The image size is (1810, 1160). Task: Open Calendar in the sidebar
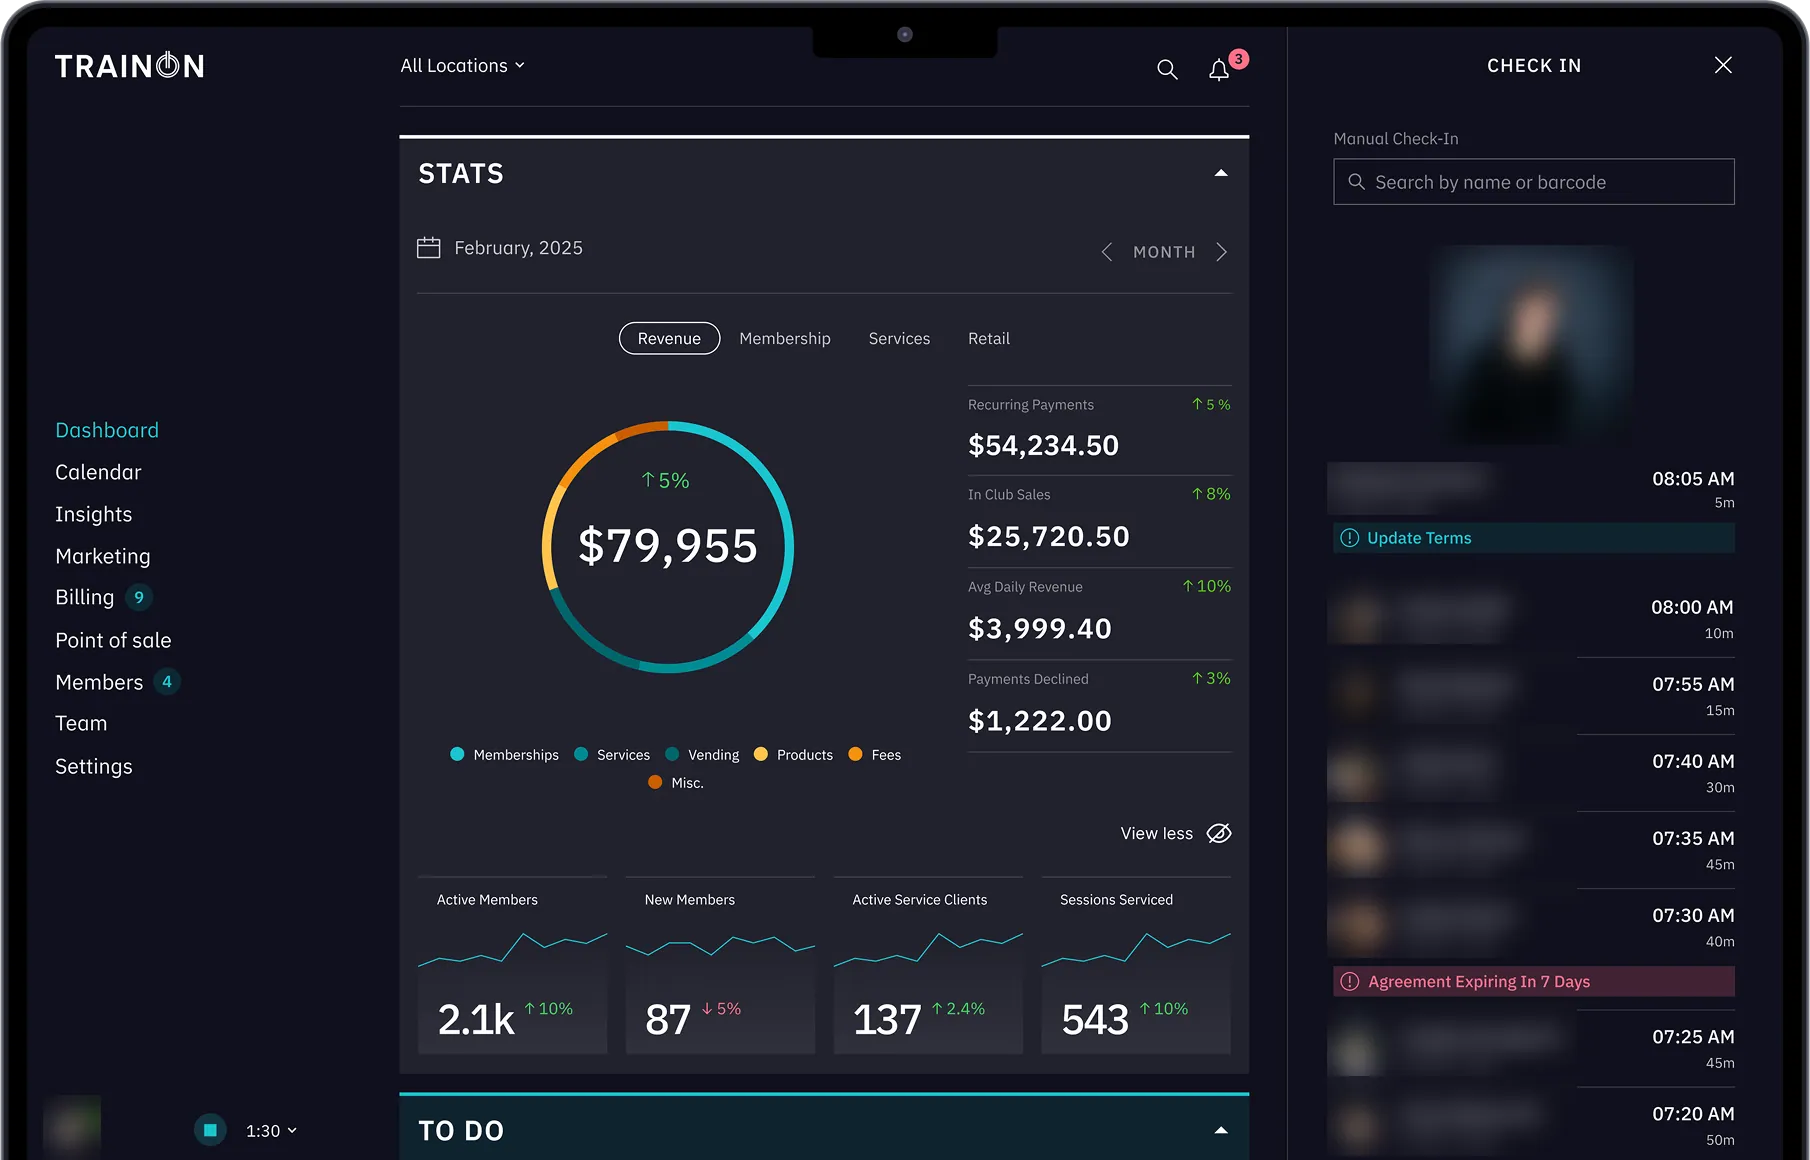click(98, 472)
